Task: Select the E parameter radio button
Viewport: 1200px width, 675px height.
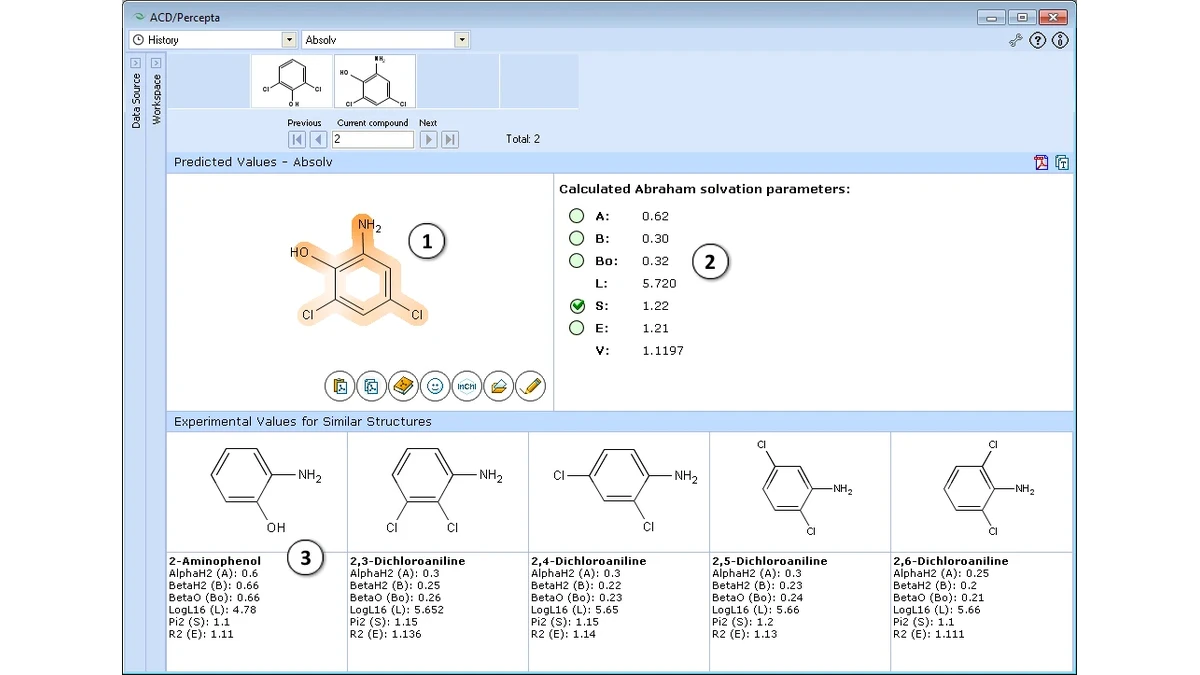Action: tap(577, 328)
